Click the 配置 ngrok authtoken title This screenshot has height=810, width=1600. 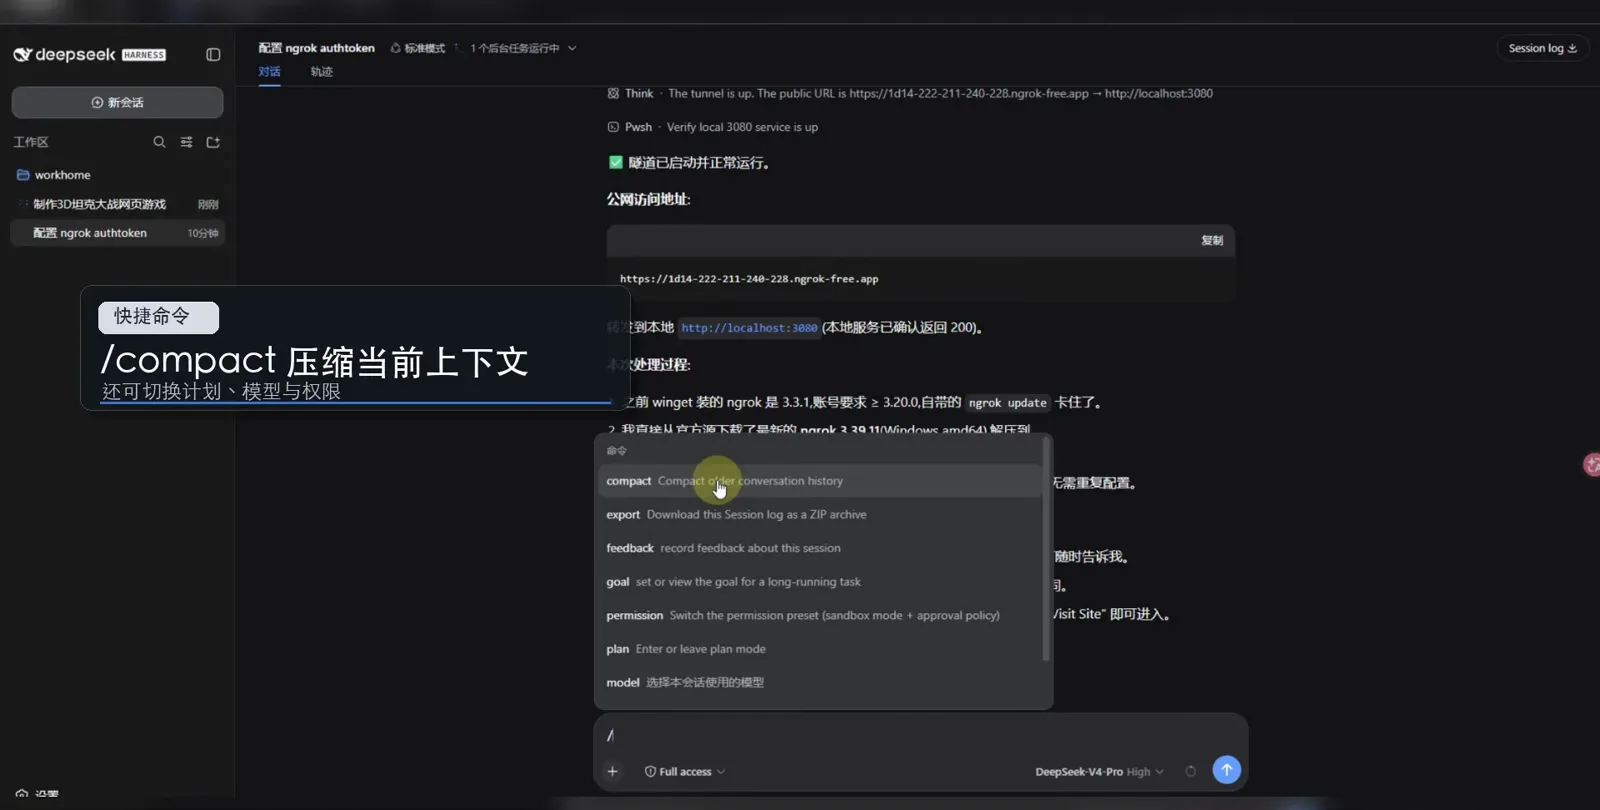pos(316,48)
